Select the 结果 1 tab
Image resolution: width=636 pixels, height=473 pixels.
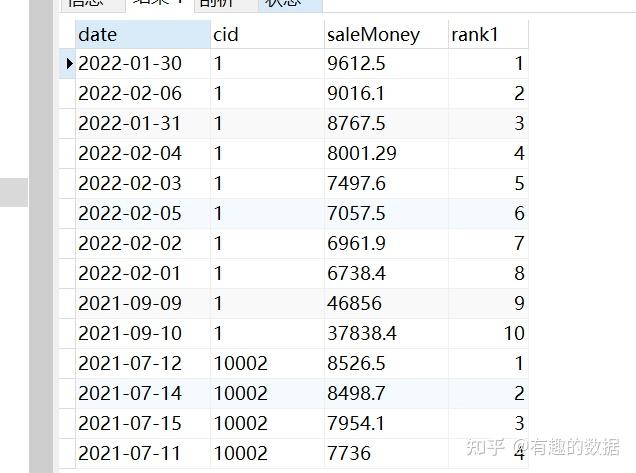point(159,4)
